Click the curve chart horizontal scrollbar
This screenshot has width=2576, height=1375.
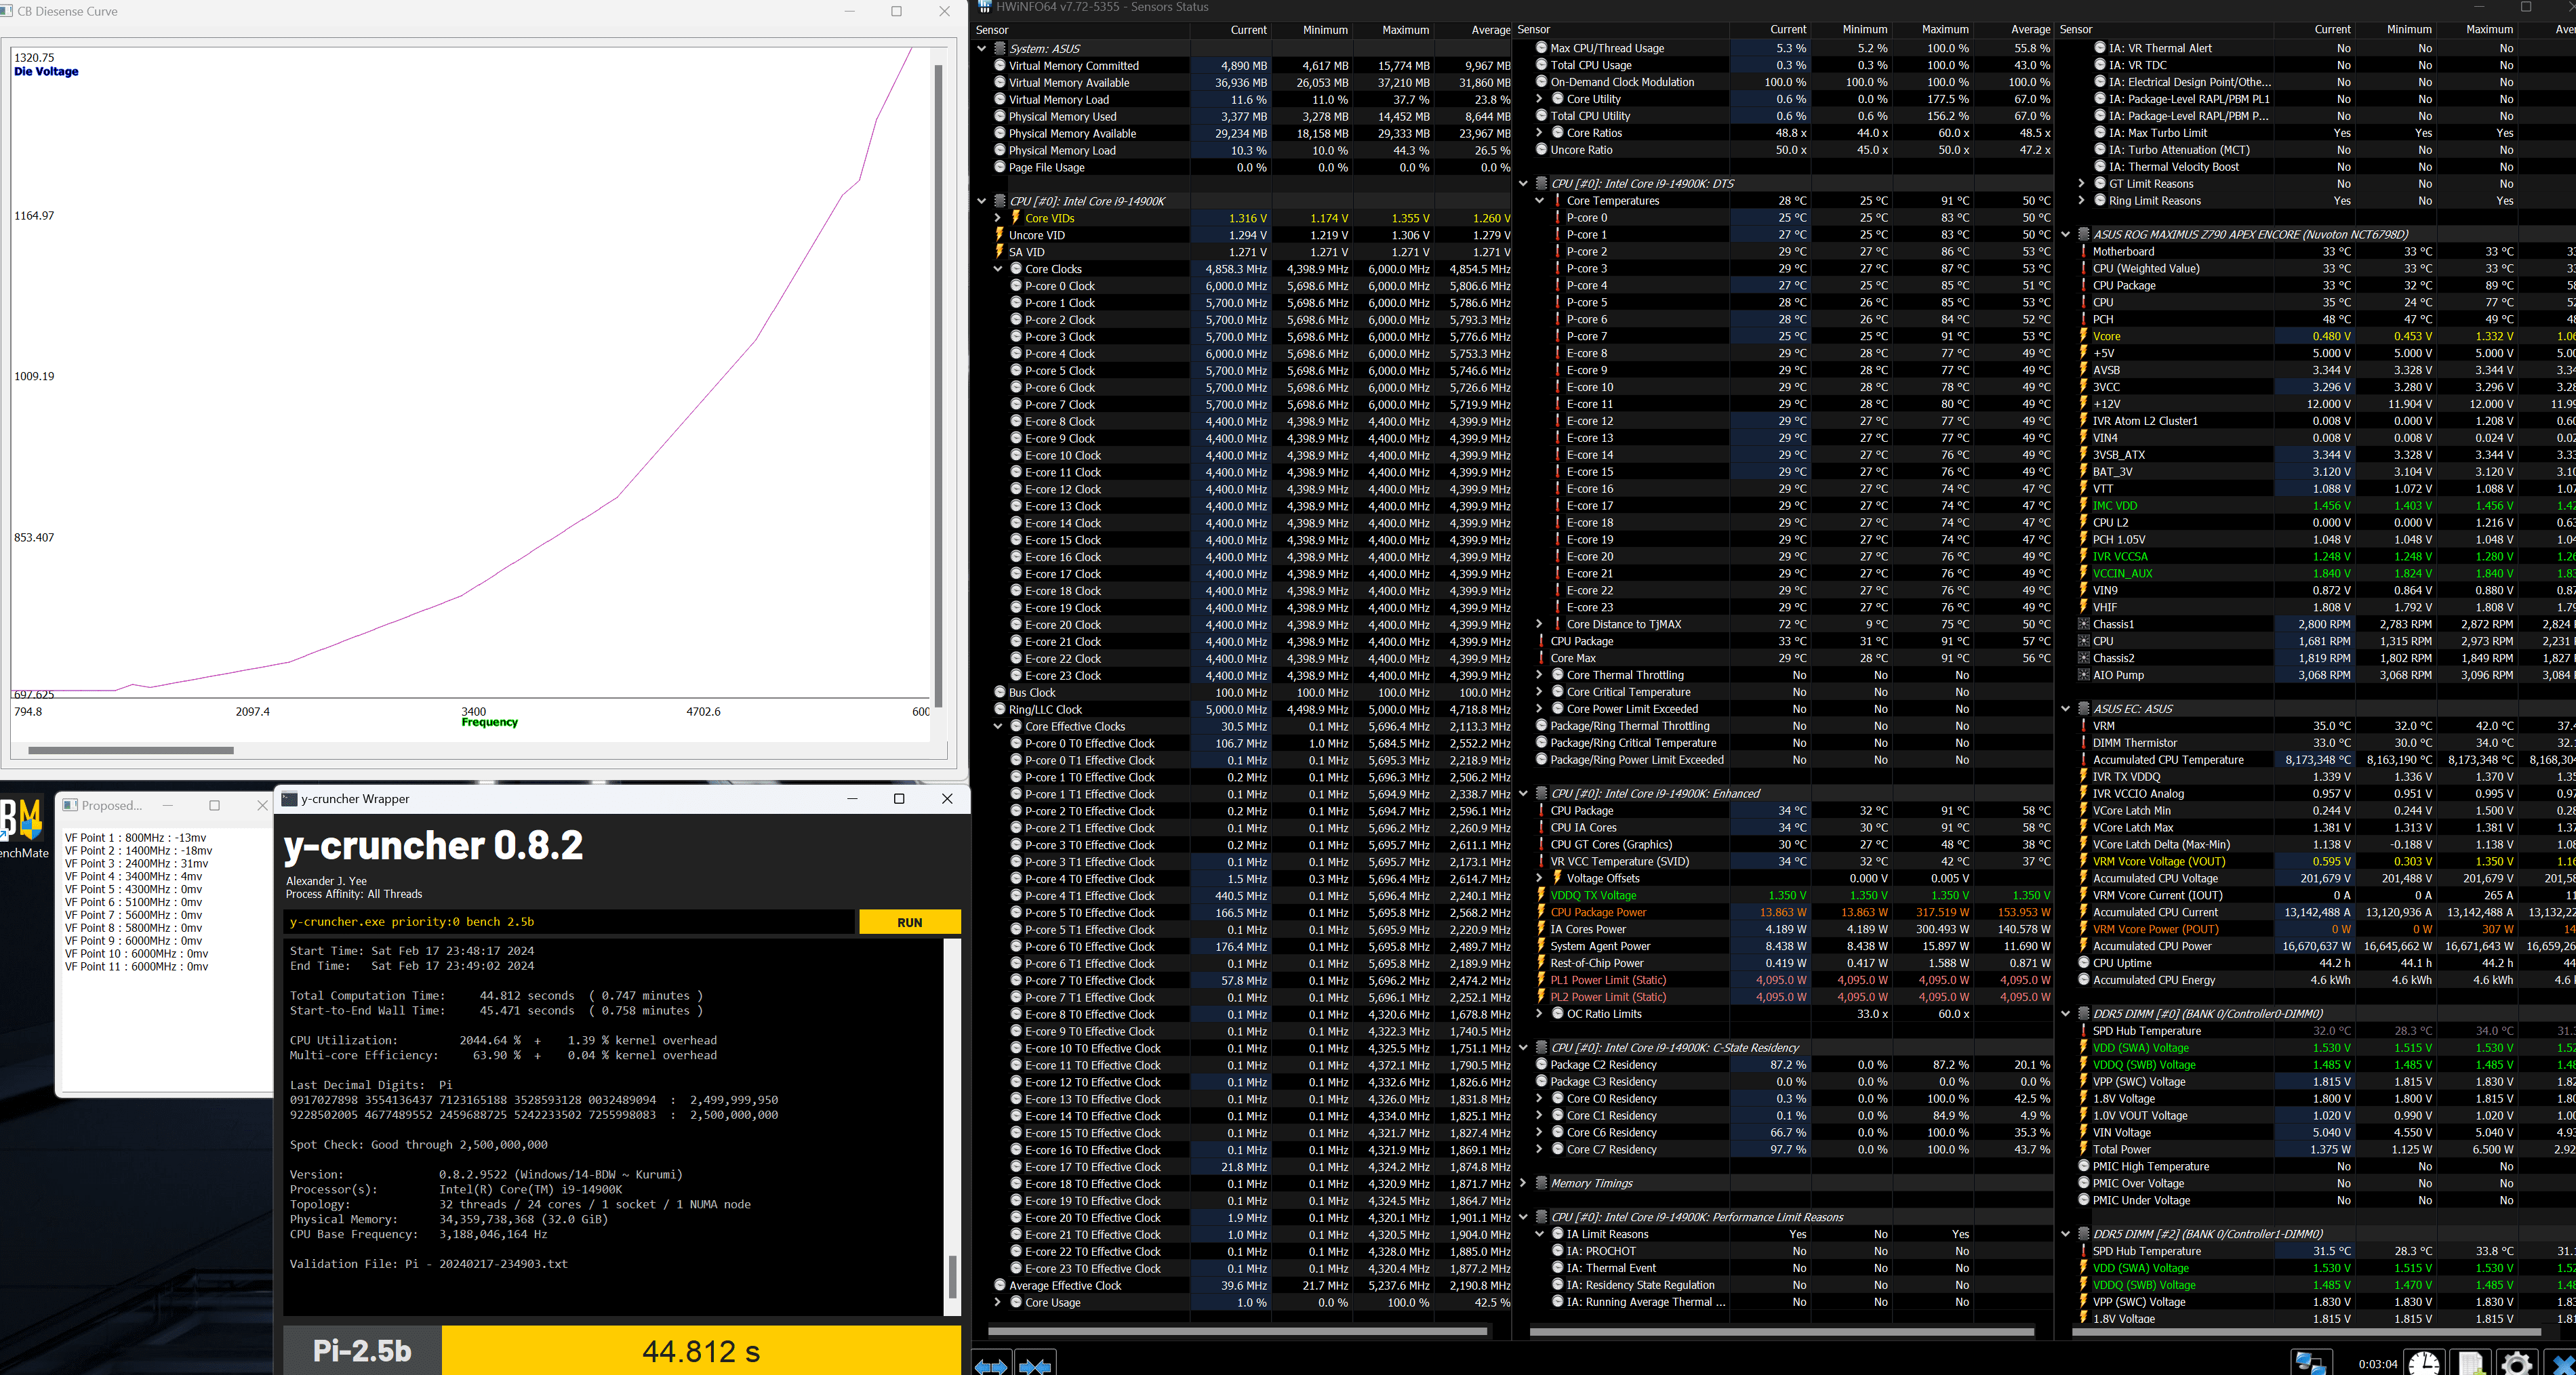pos(130,750)
